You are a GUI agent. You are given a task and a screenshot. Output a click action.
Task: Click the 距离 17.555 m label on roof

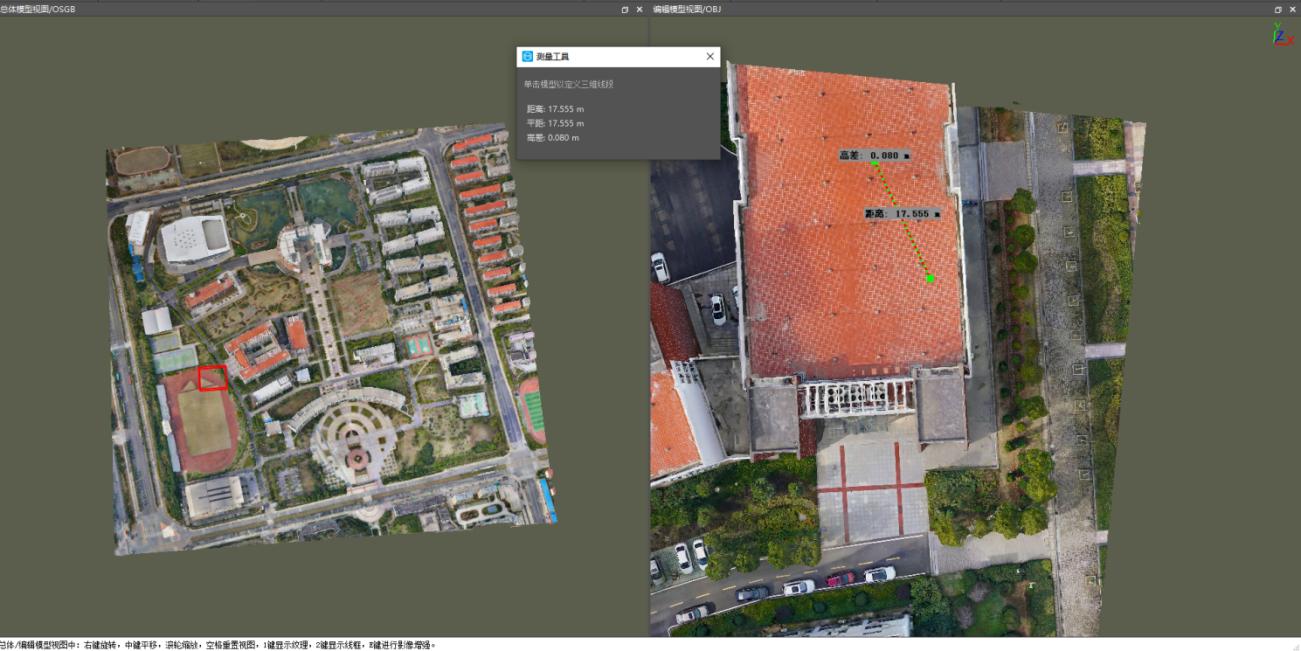tap(903, 214)
